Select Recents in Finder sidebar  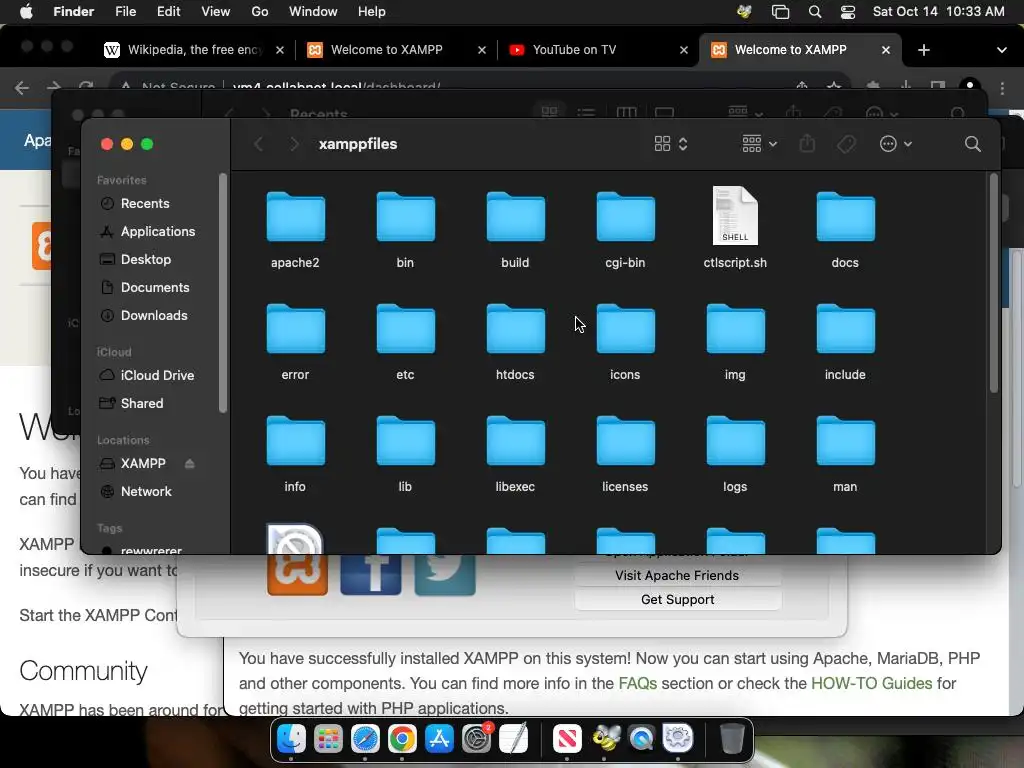point(145,204)
